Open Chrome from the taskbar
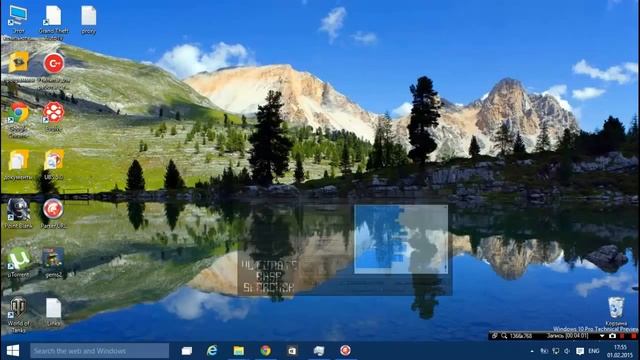Image resolution: width=640 pixels, height=360 pixels. [x=265, y=351]
